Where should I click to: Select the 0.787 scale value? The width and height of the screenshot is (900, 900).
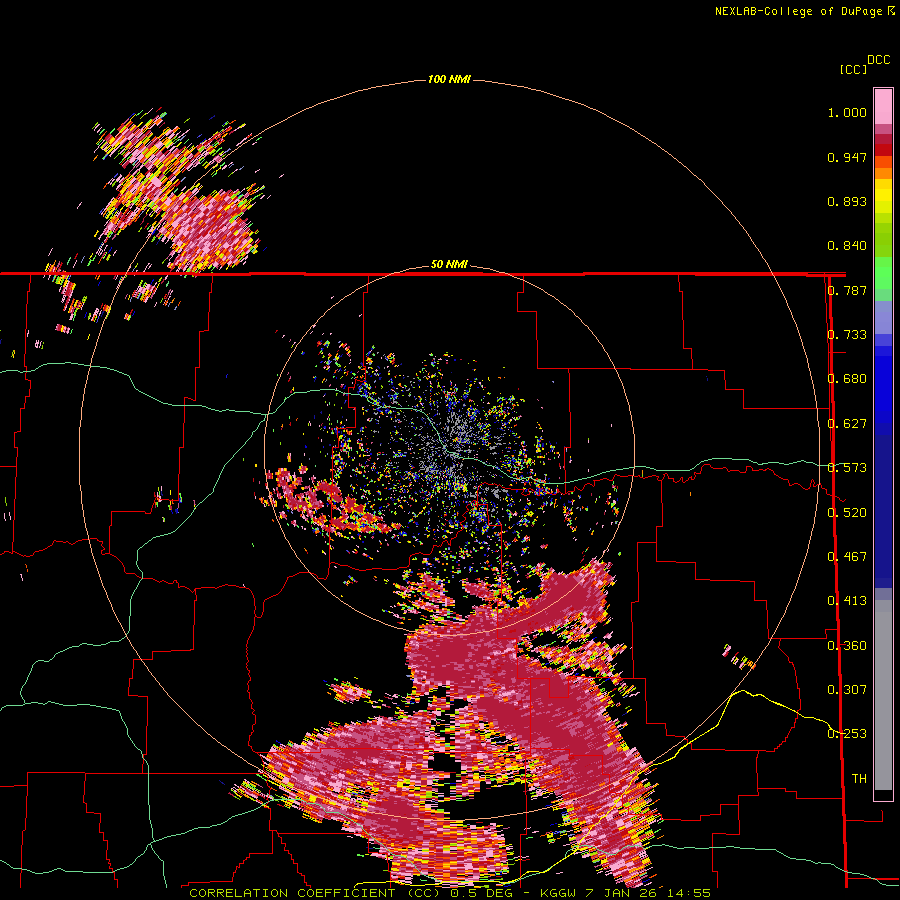tap(847, 290)
